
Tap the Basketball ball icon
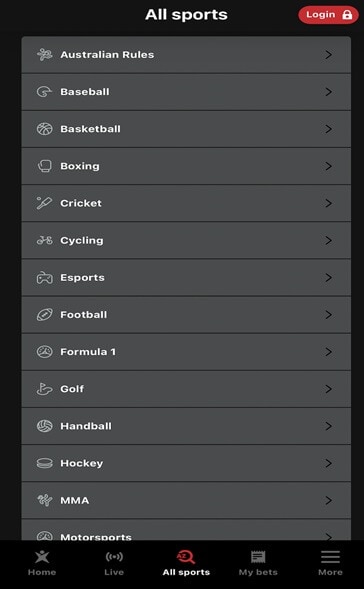(44, 129)
